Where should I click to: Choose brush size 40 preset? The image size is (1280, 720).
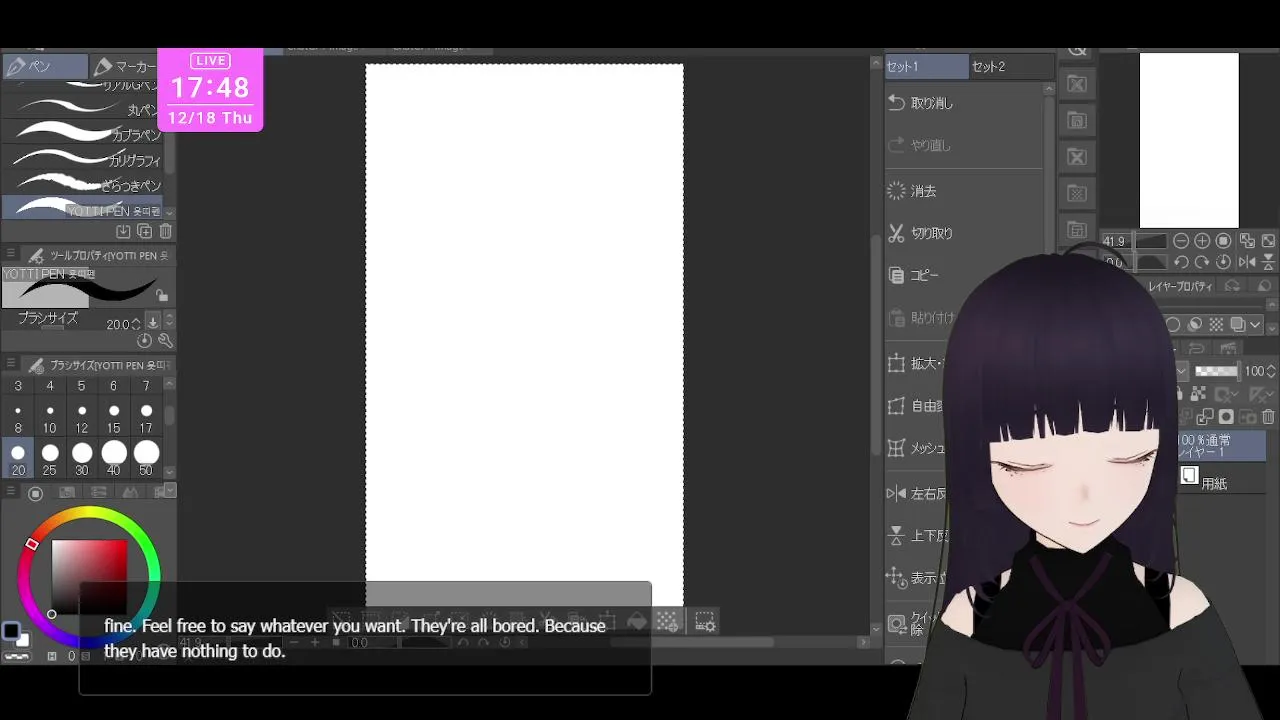[x=114, y=459]
